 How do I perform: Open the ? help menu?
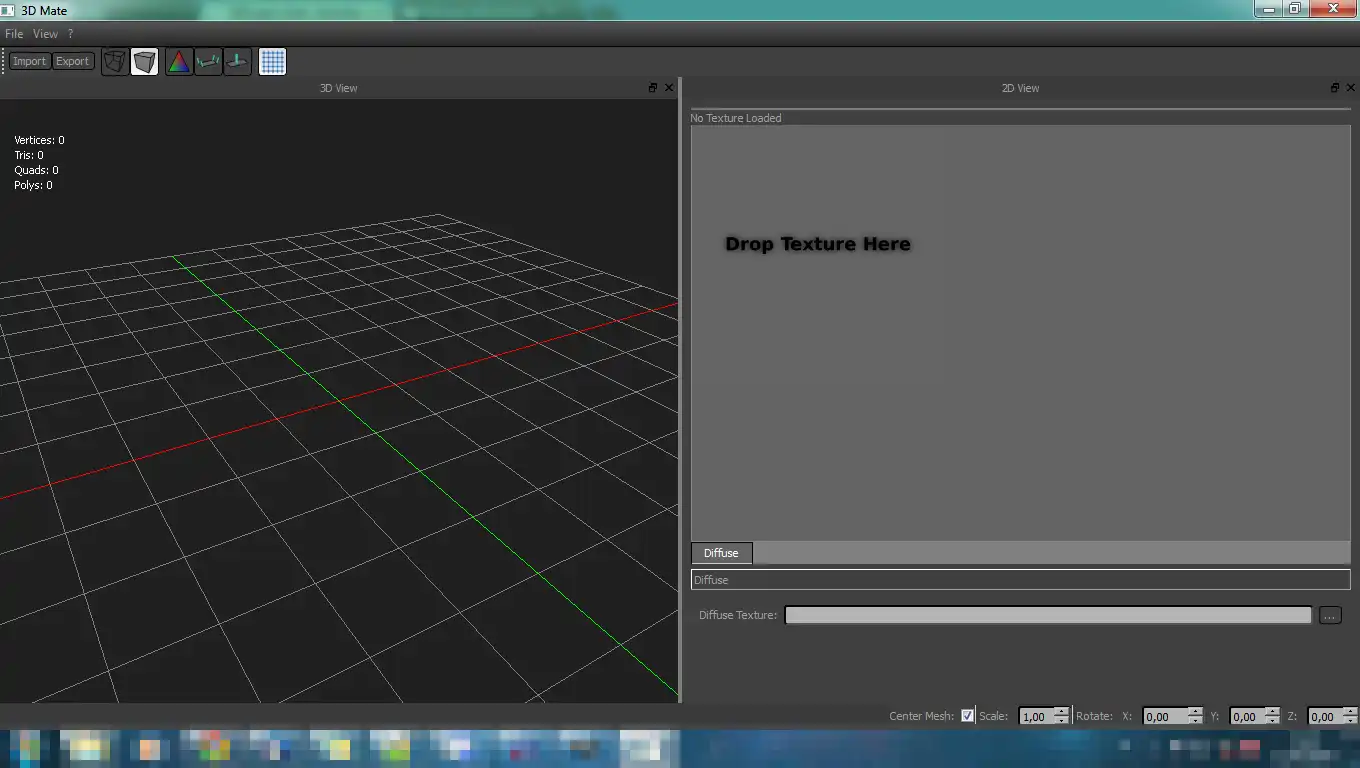(x=70, y=34)
